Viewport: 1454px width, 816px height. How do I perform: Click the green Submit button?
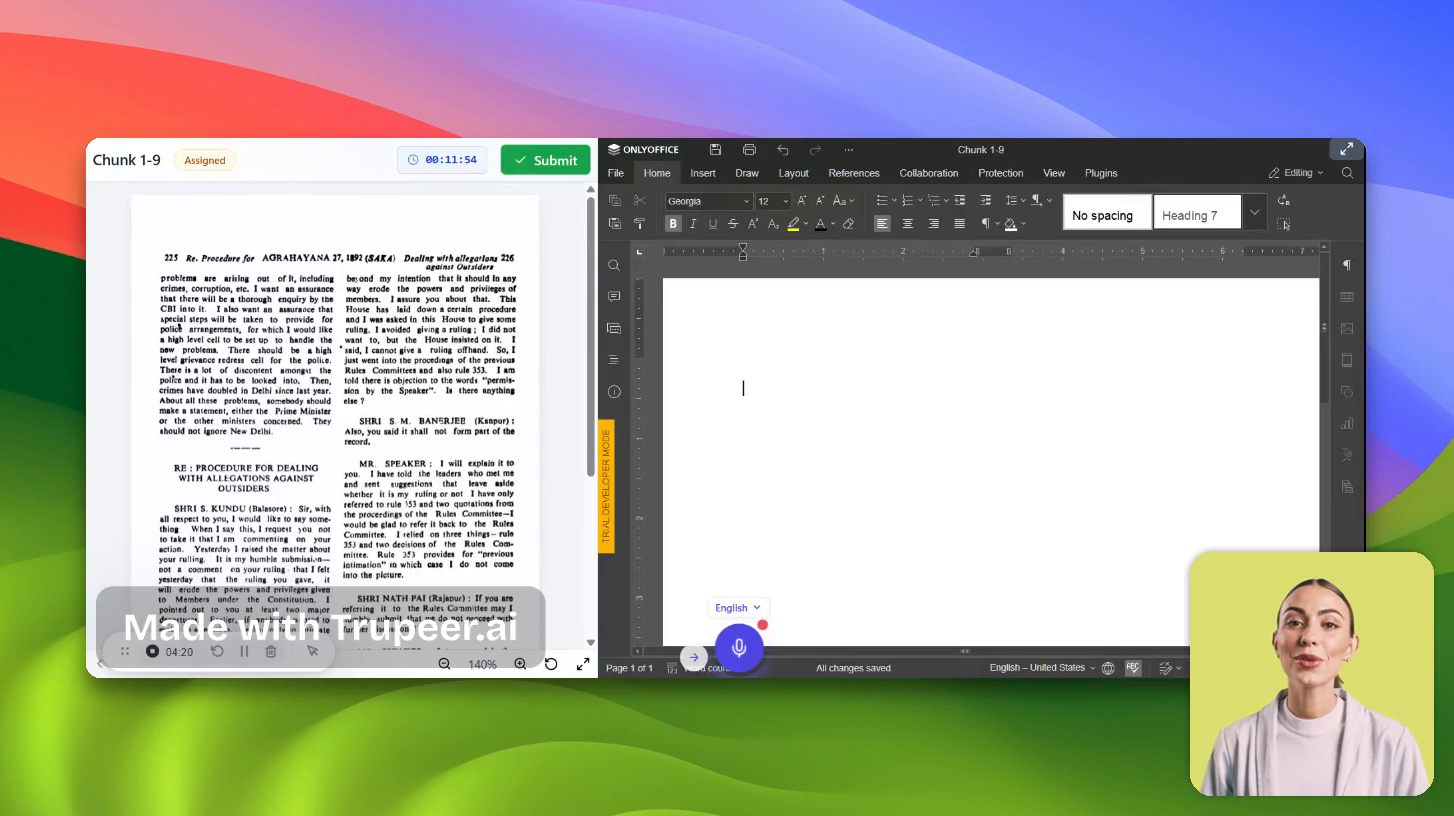pyautogui.click(x=545, y=160)
